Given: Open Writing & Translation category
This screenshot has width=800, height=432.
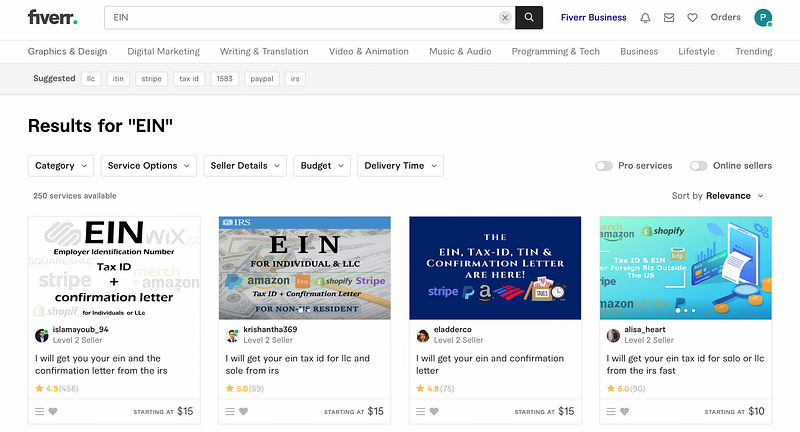Looking at the screenshot, I should click(x=264, y=52).
